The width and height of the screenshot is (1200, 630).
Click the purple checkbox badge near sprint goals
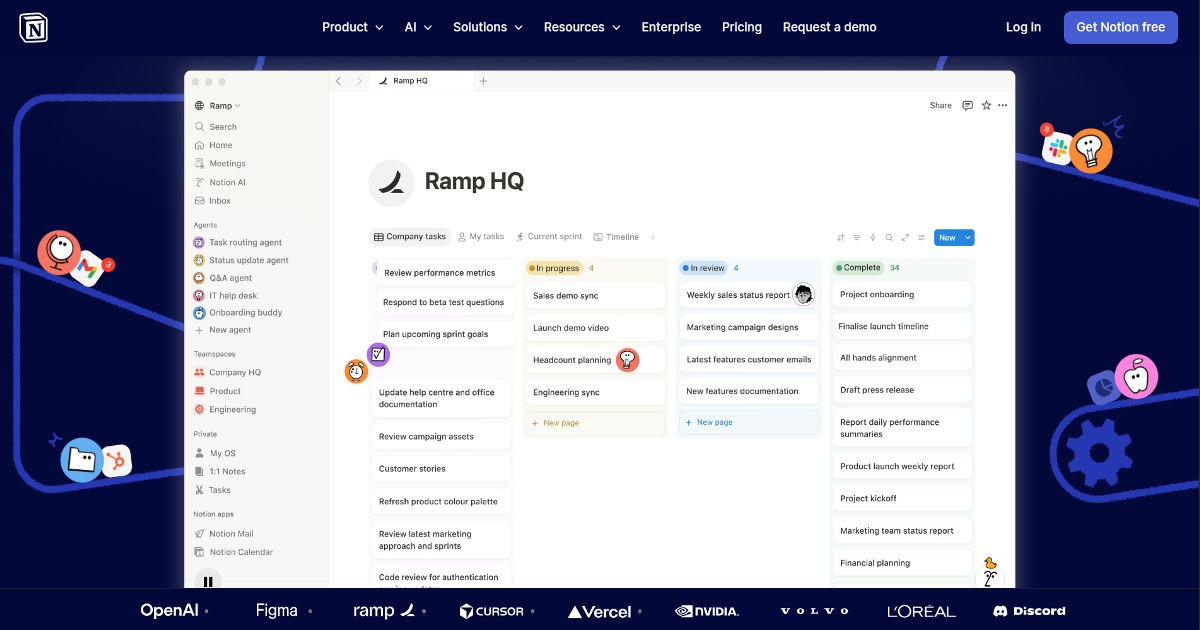378,354
